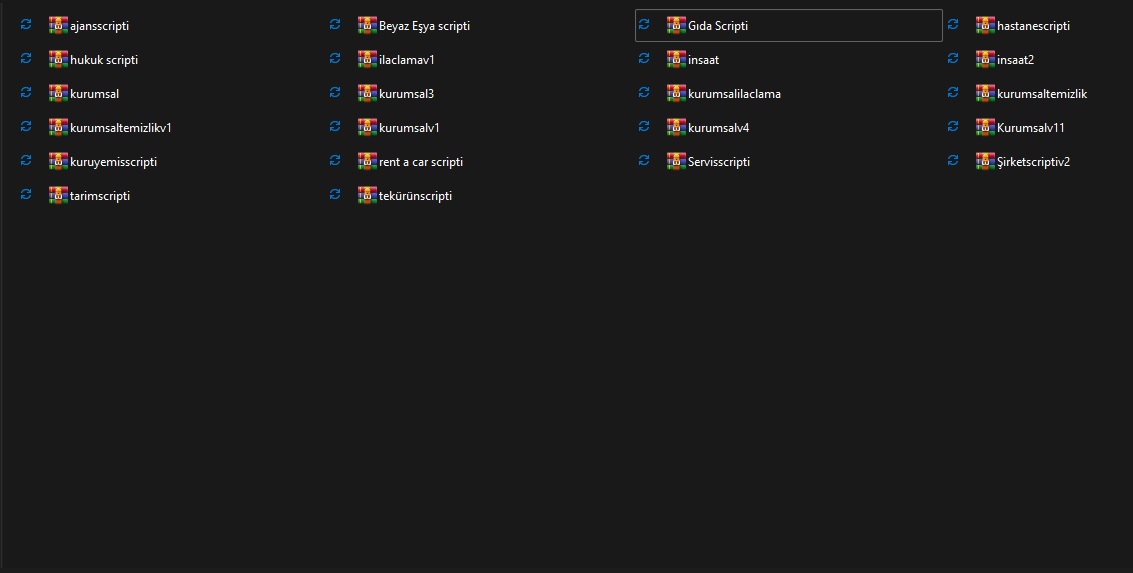Select the kurumsaltemizlikv1 file label
The height and width of the screenshot is (573, 1133).
coord(121,128)
